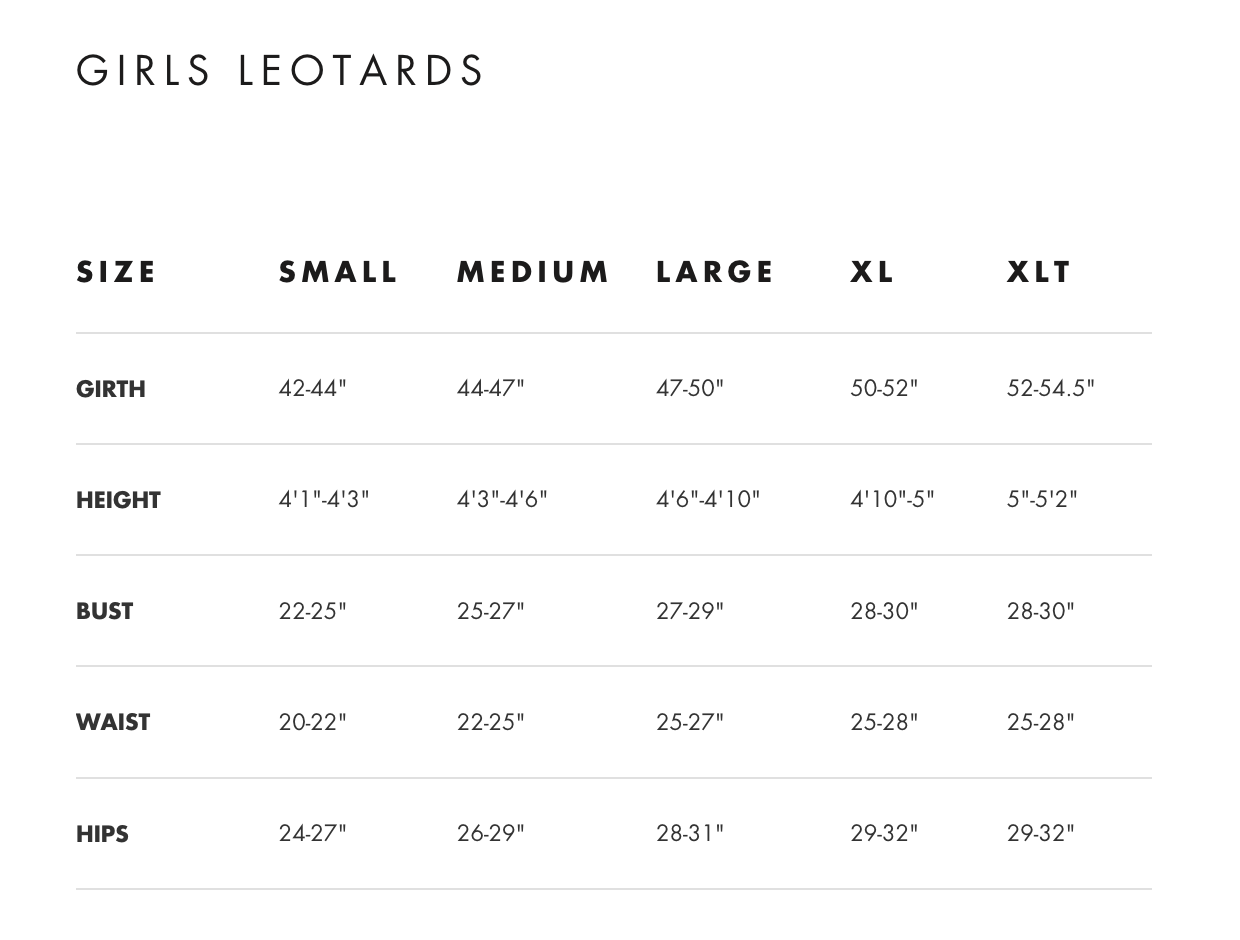Click the 27-29" bust value
Image resolution: width=1240 pixels, height=940 pixels.
(x=690, y=610)
